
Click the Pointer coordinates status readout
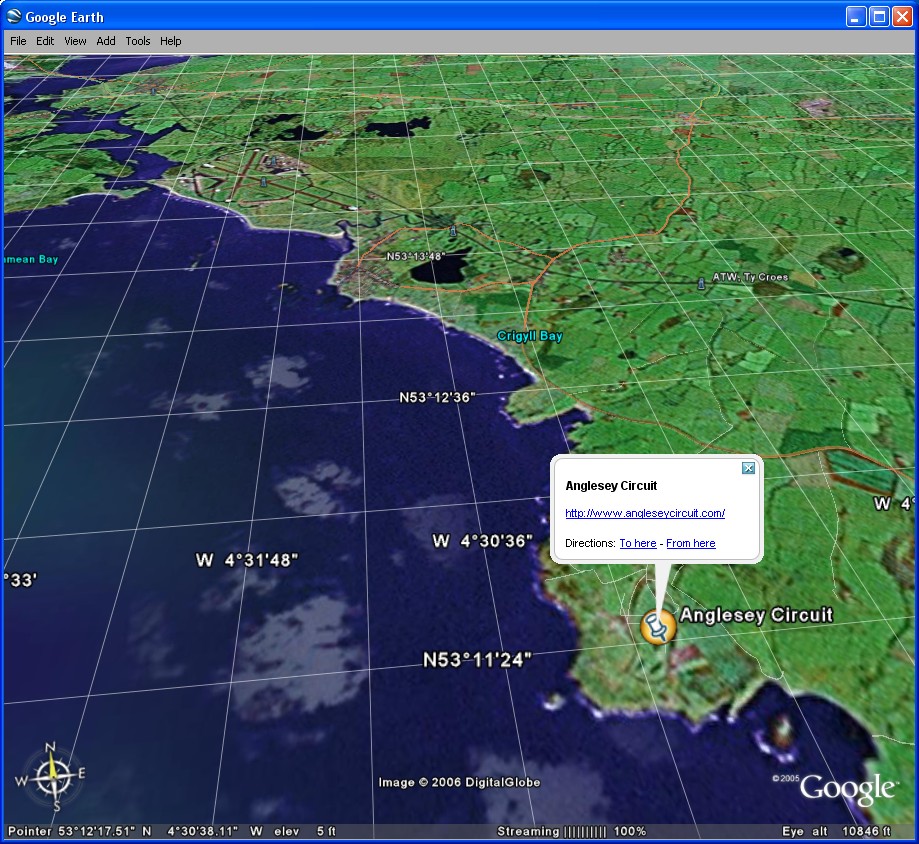tap(134, 831)
